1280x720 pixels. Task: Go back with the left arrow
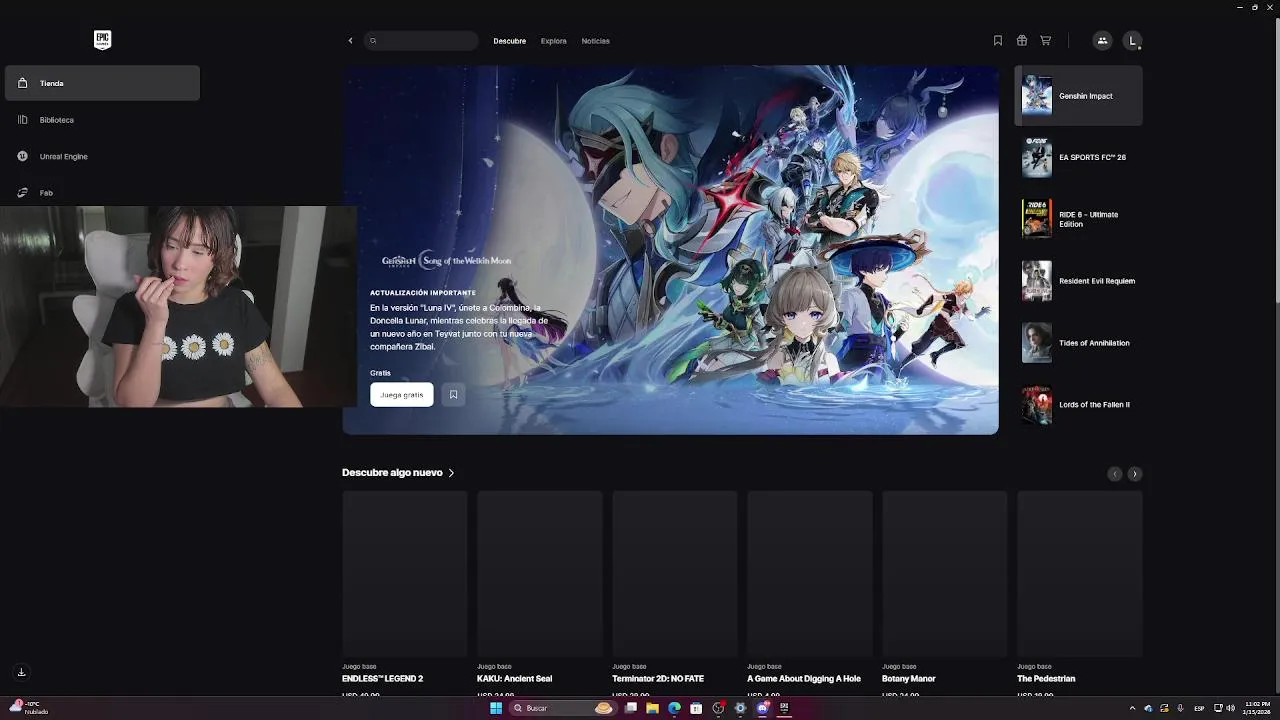point(350,41)
